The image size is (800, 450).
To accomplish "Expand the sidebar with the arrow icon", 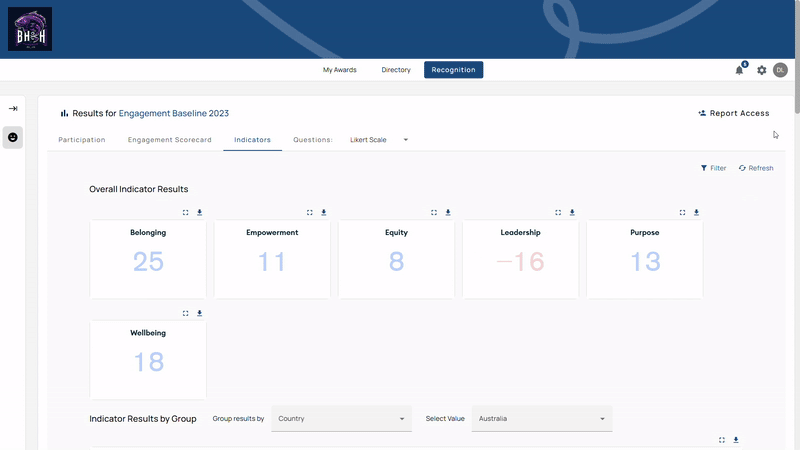I will (13, 109).
